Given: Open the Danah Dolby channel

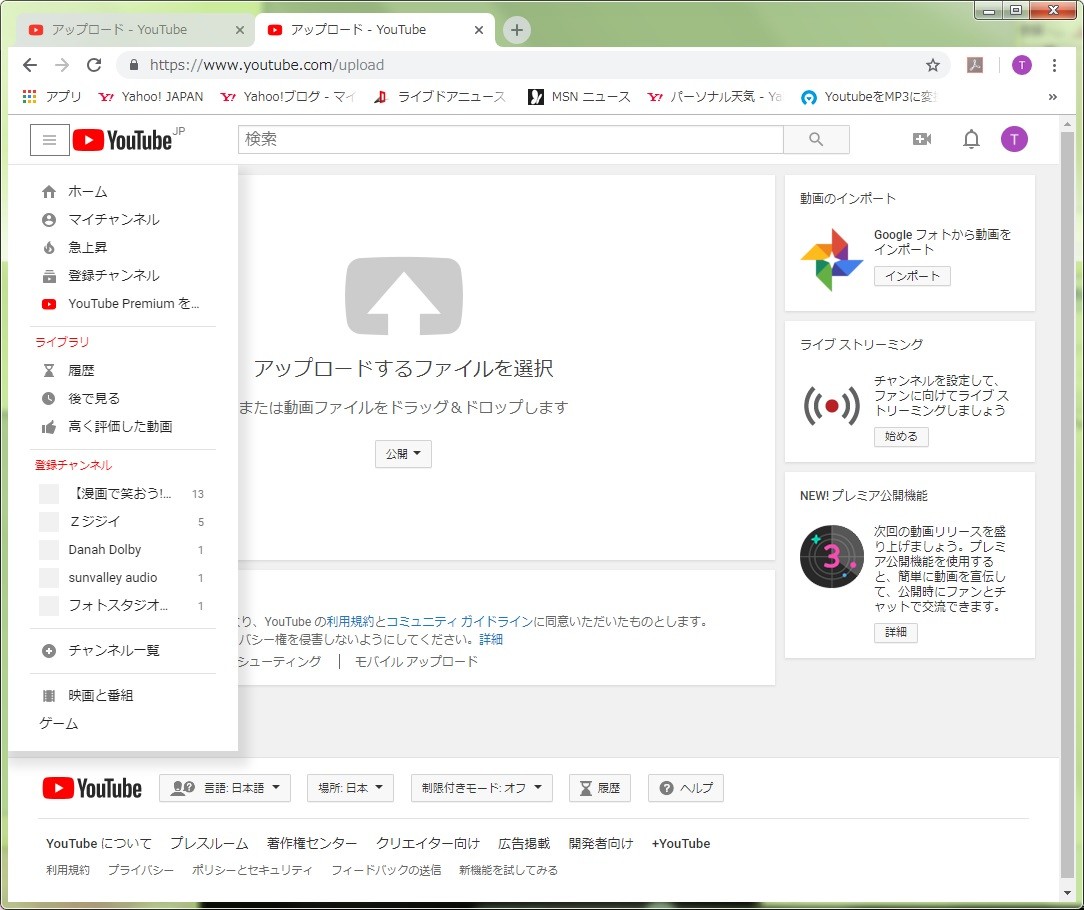Looking at the screenshot, I should point(123,550).
